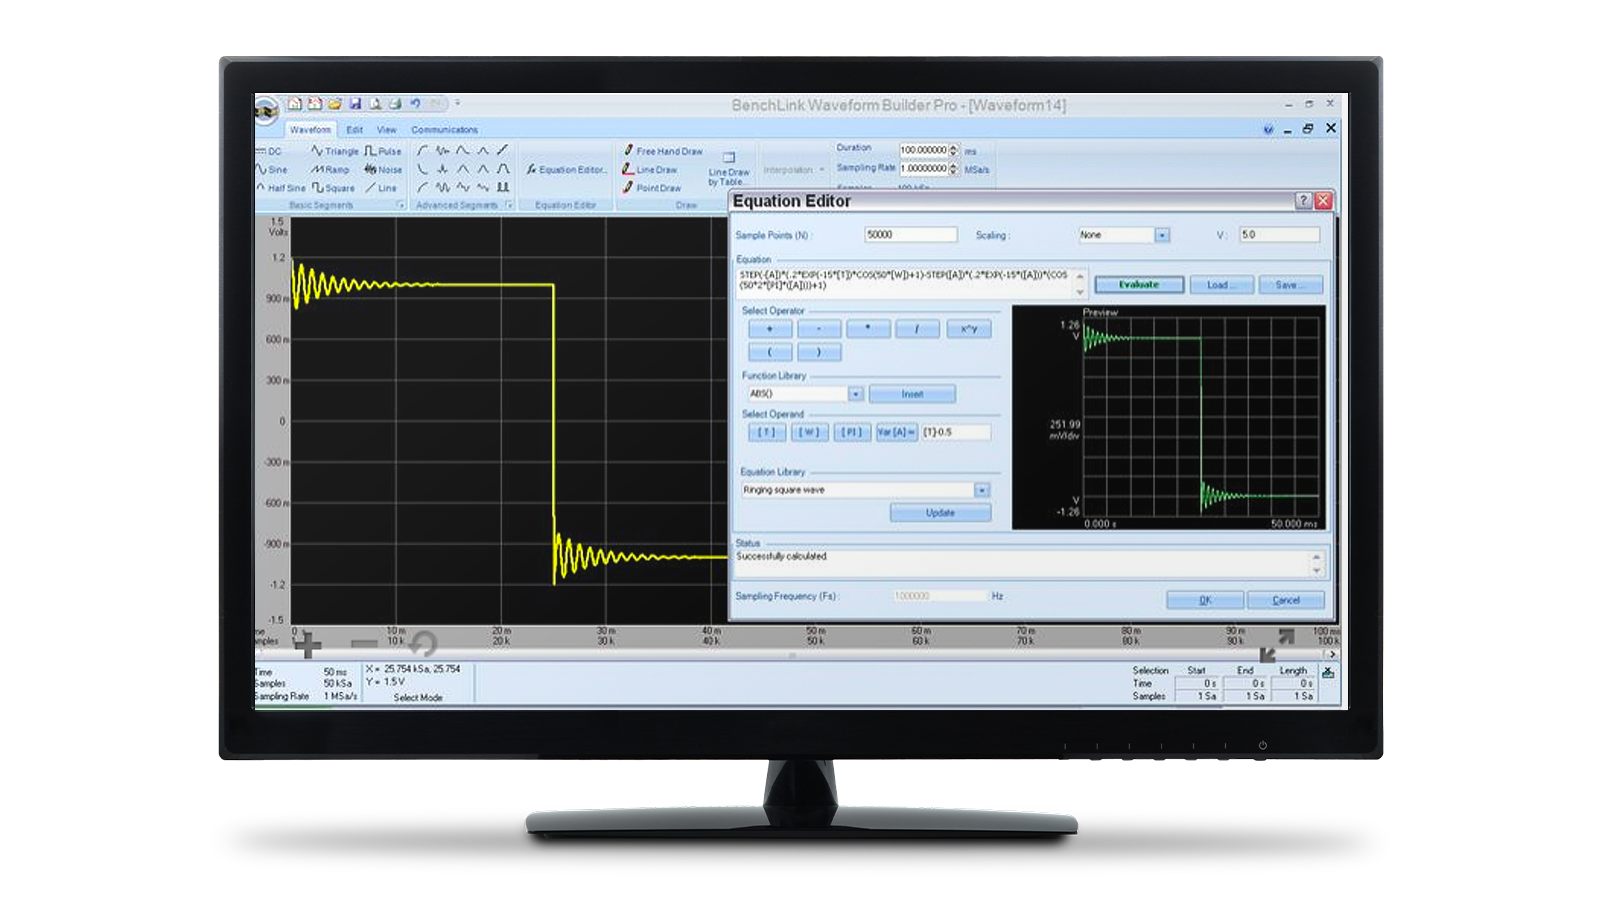Screen dimensions: 1600x900
Task: Click the [W] operand button
Action: [x=810, y=432]
